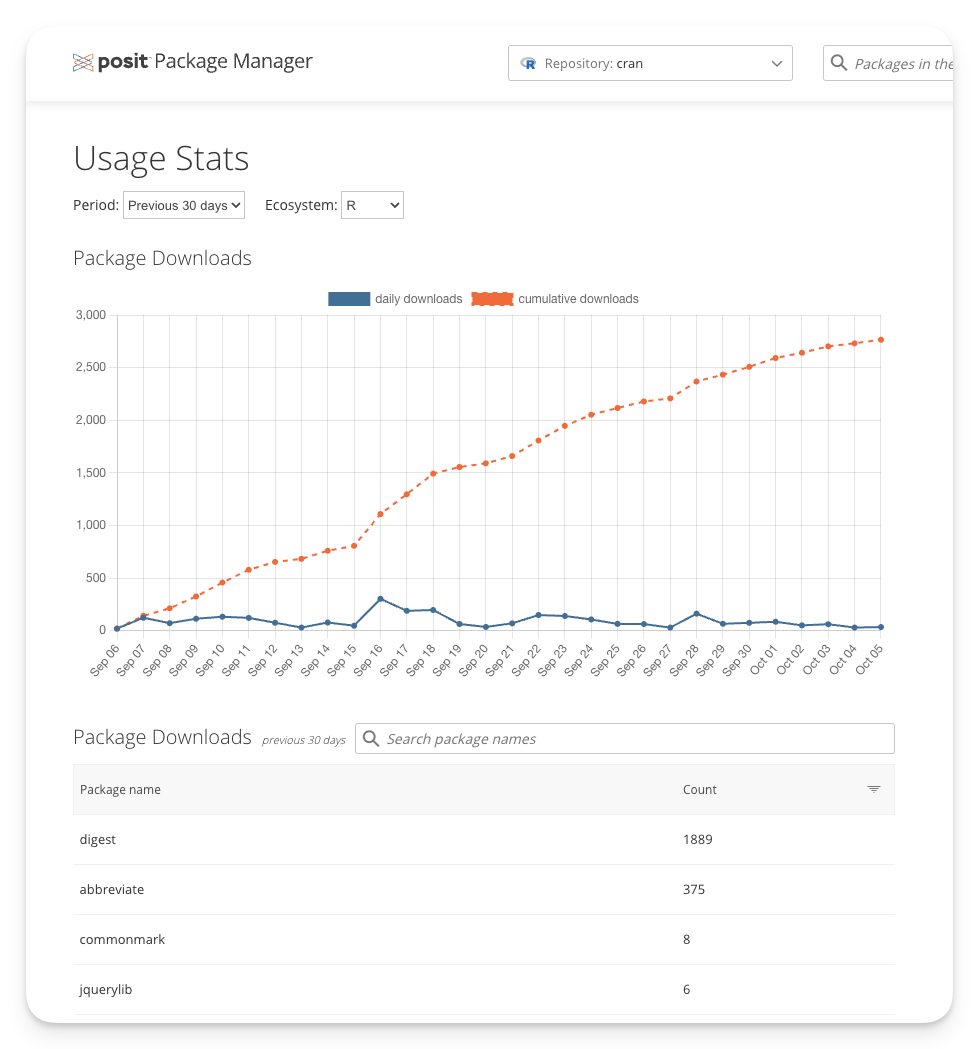This screenshot has height=1049, width=979.
Task: Click the R logo in repository selector
Action: tap(528, 63)
